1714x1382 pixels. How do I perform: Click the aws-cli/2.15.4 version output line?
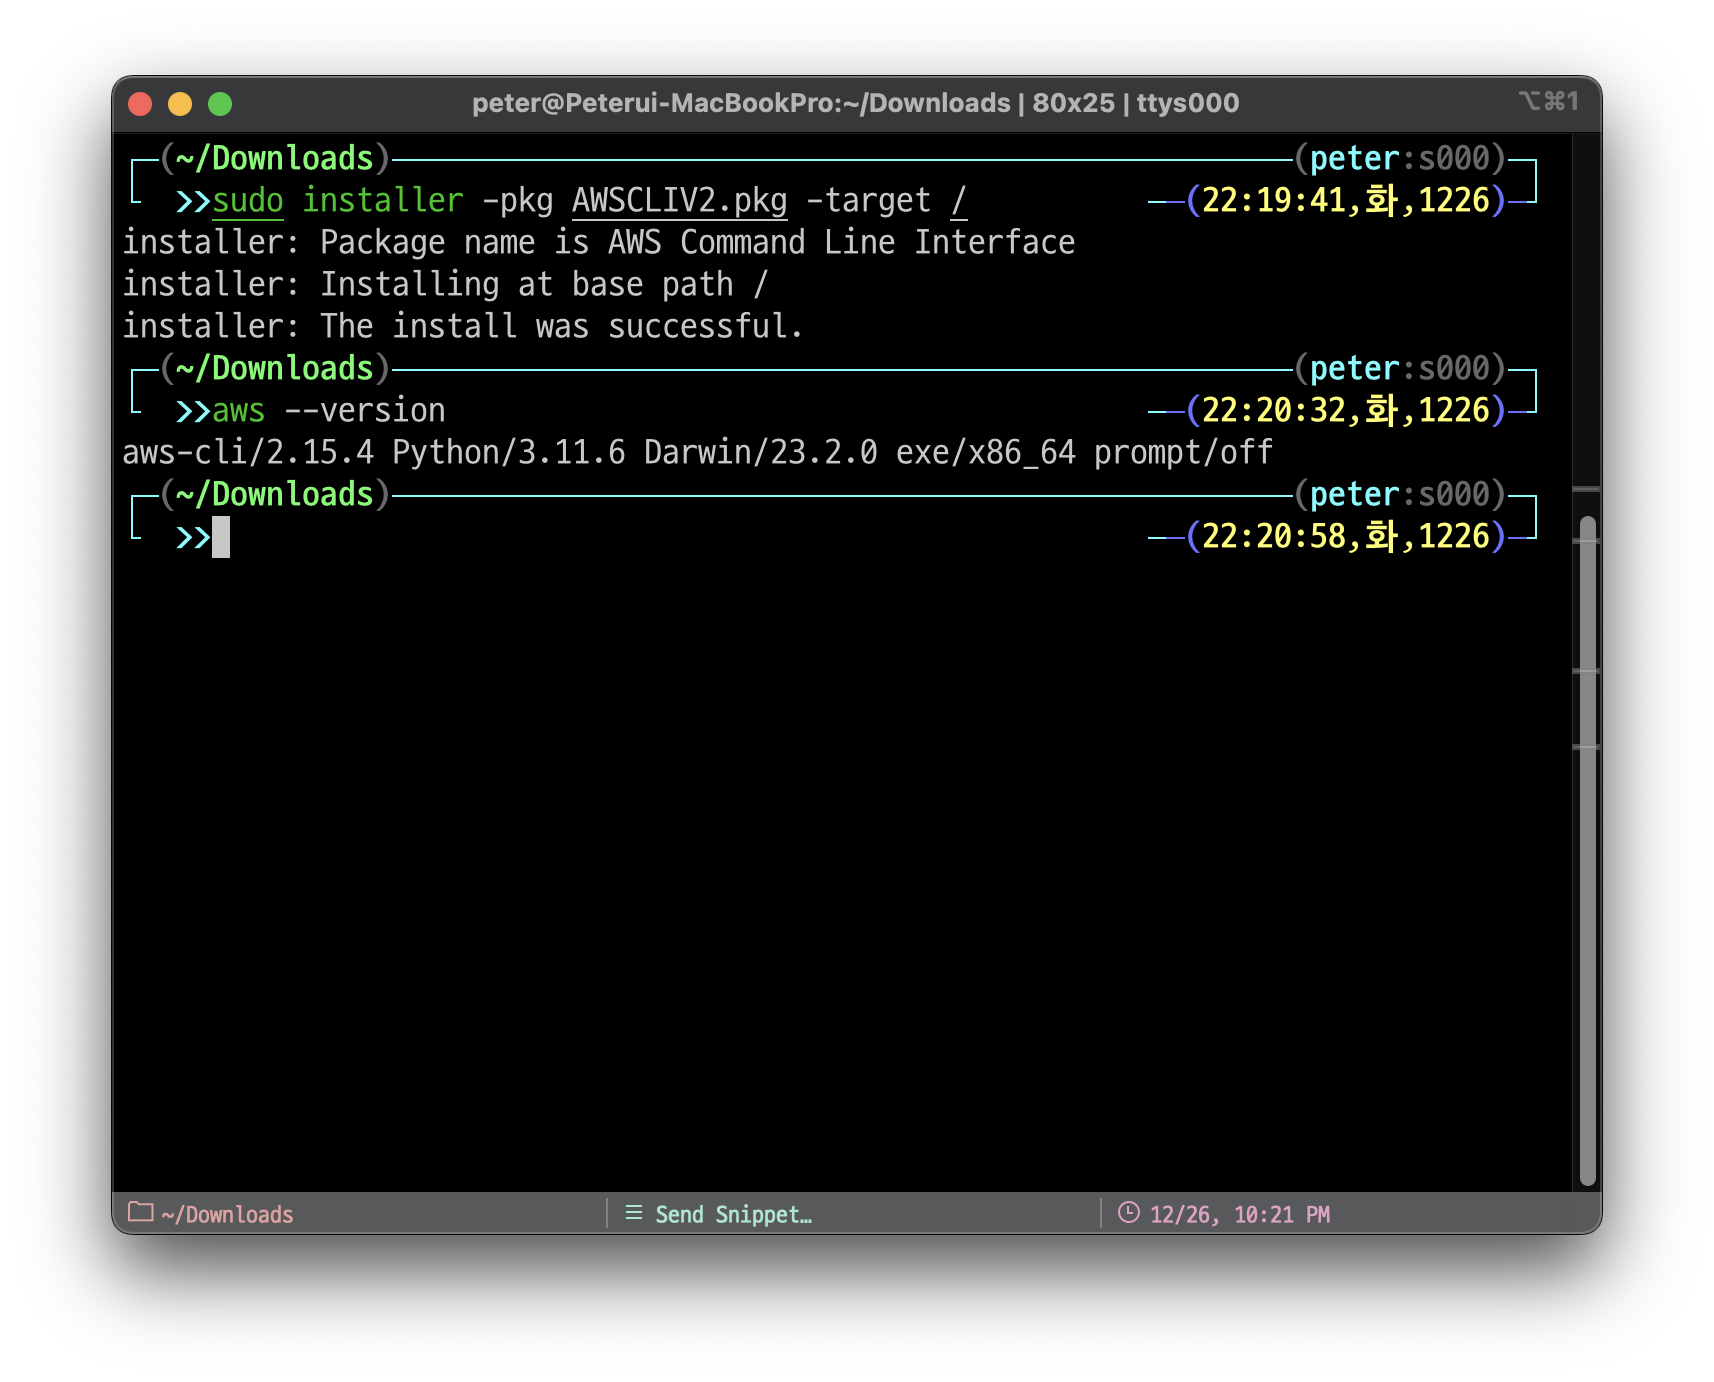(x=697, y=453)
